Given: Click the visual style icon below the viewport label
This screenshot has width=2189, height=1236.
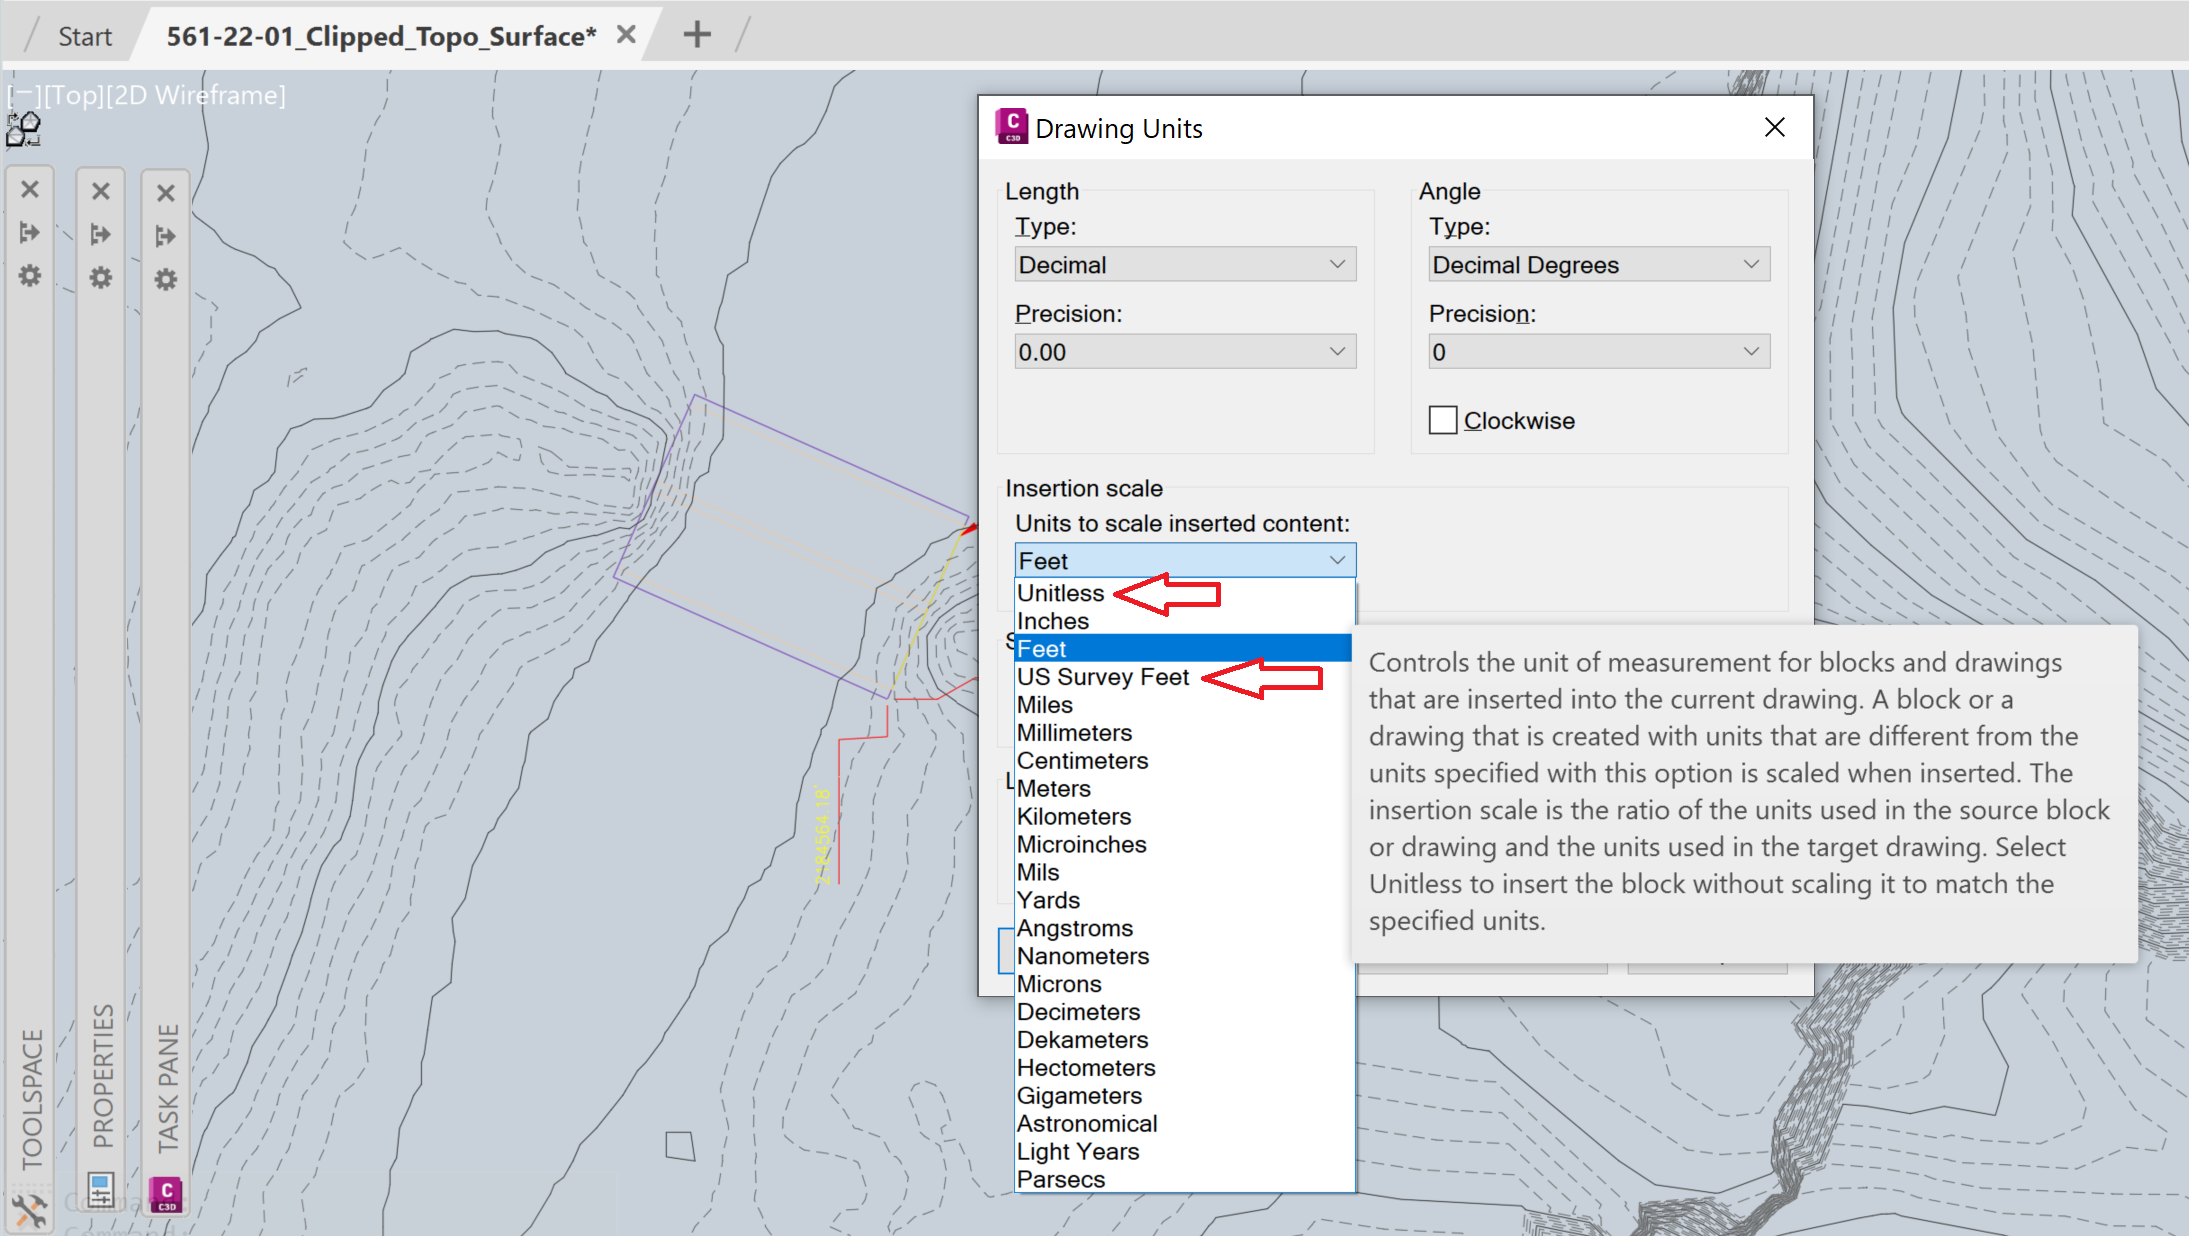Looking at the screenshot, I should click(22, 129).
